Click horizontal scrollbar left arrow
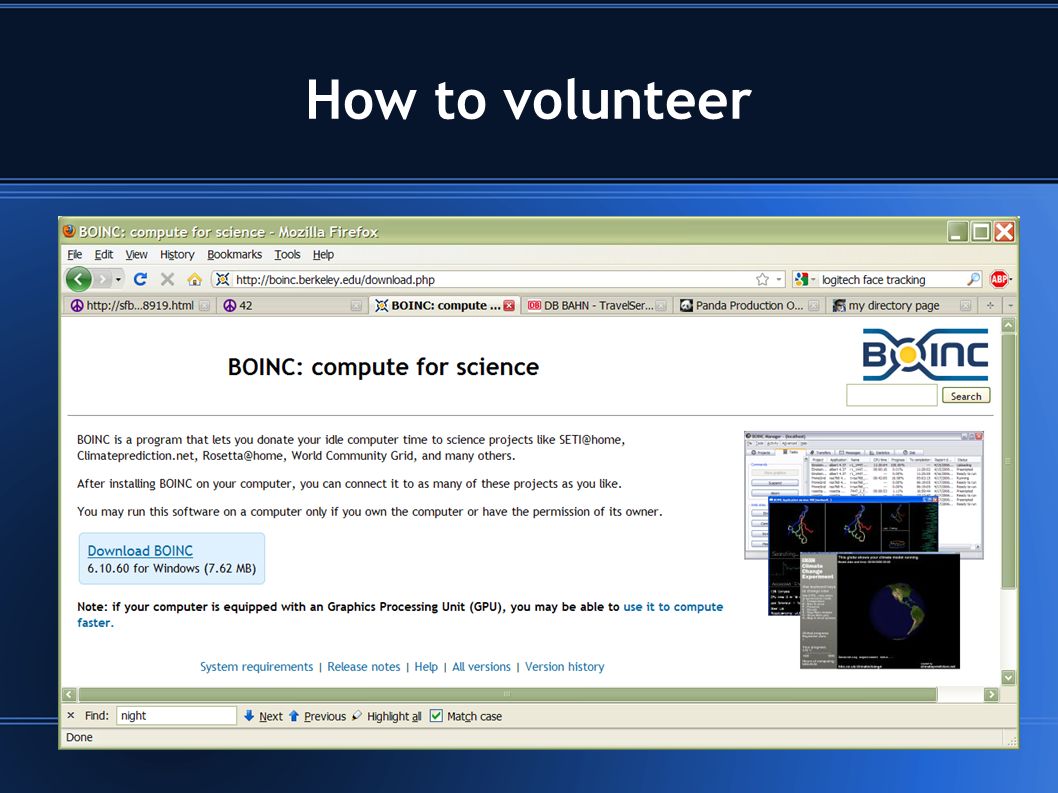 point(69,694)
